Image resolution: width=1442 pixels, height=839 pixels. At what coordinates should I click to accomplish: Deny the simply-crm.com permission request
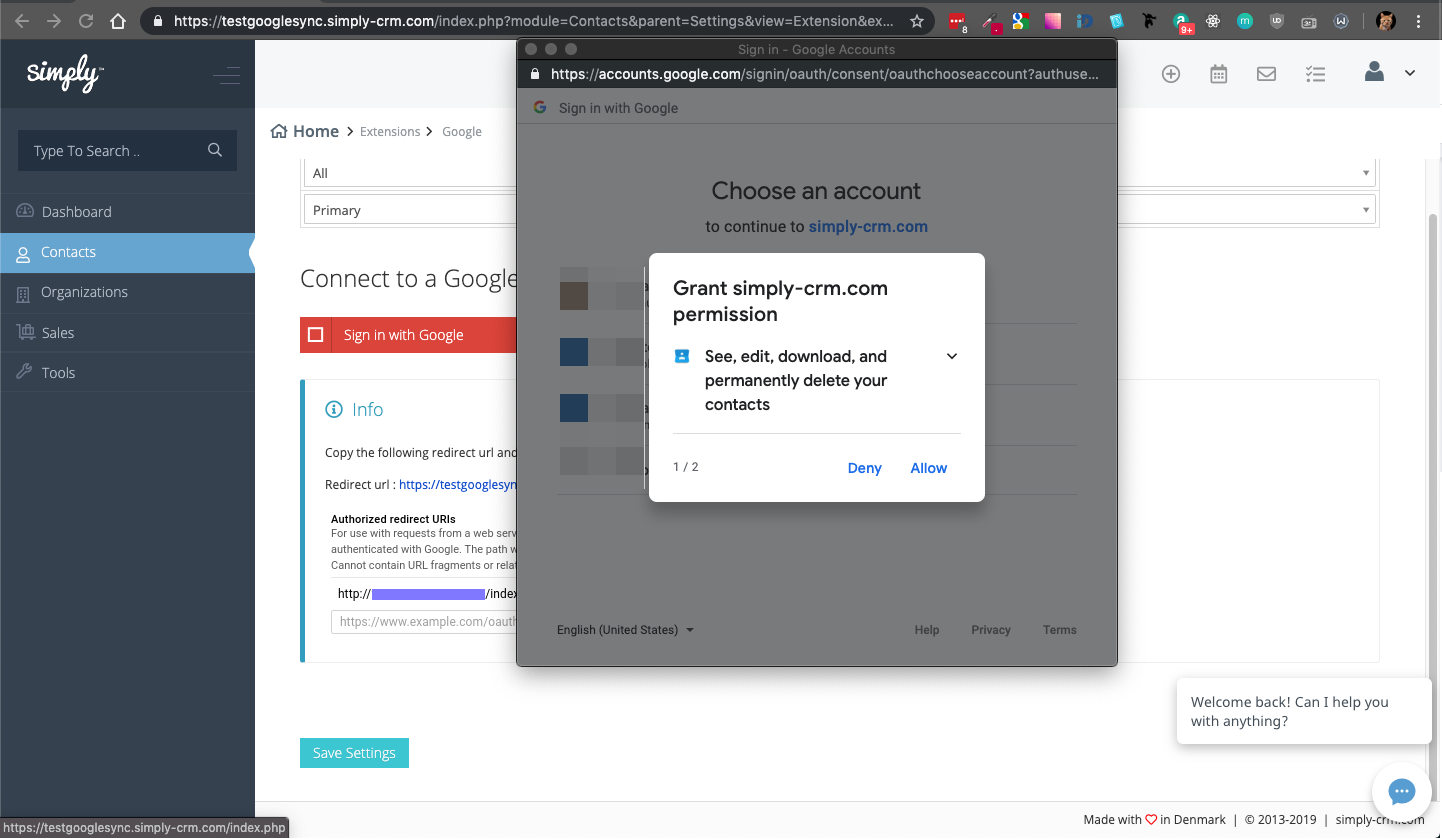(x=864, y=468)
